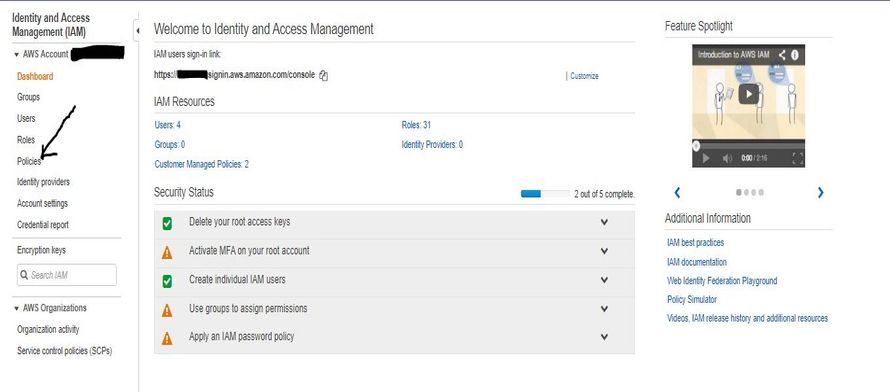890x392 pixels.
Task: Click green check beside Create individual IAM users
Action: point(167,281)
